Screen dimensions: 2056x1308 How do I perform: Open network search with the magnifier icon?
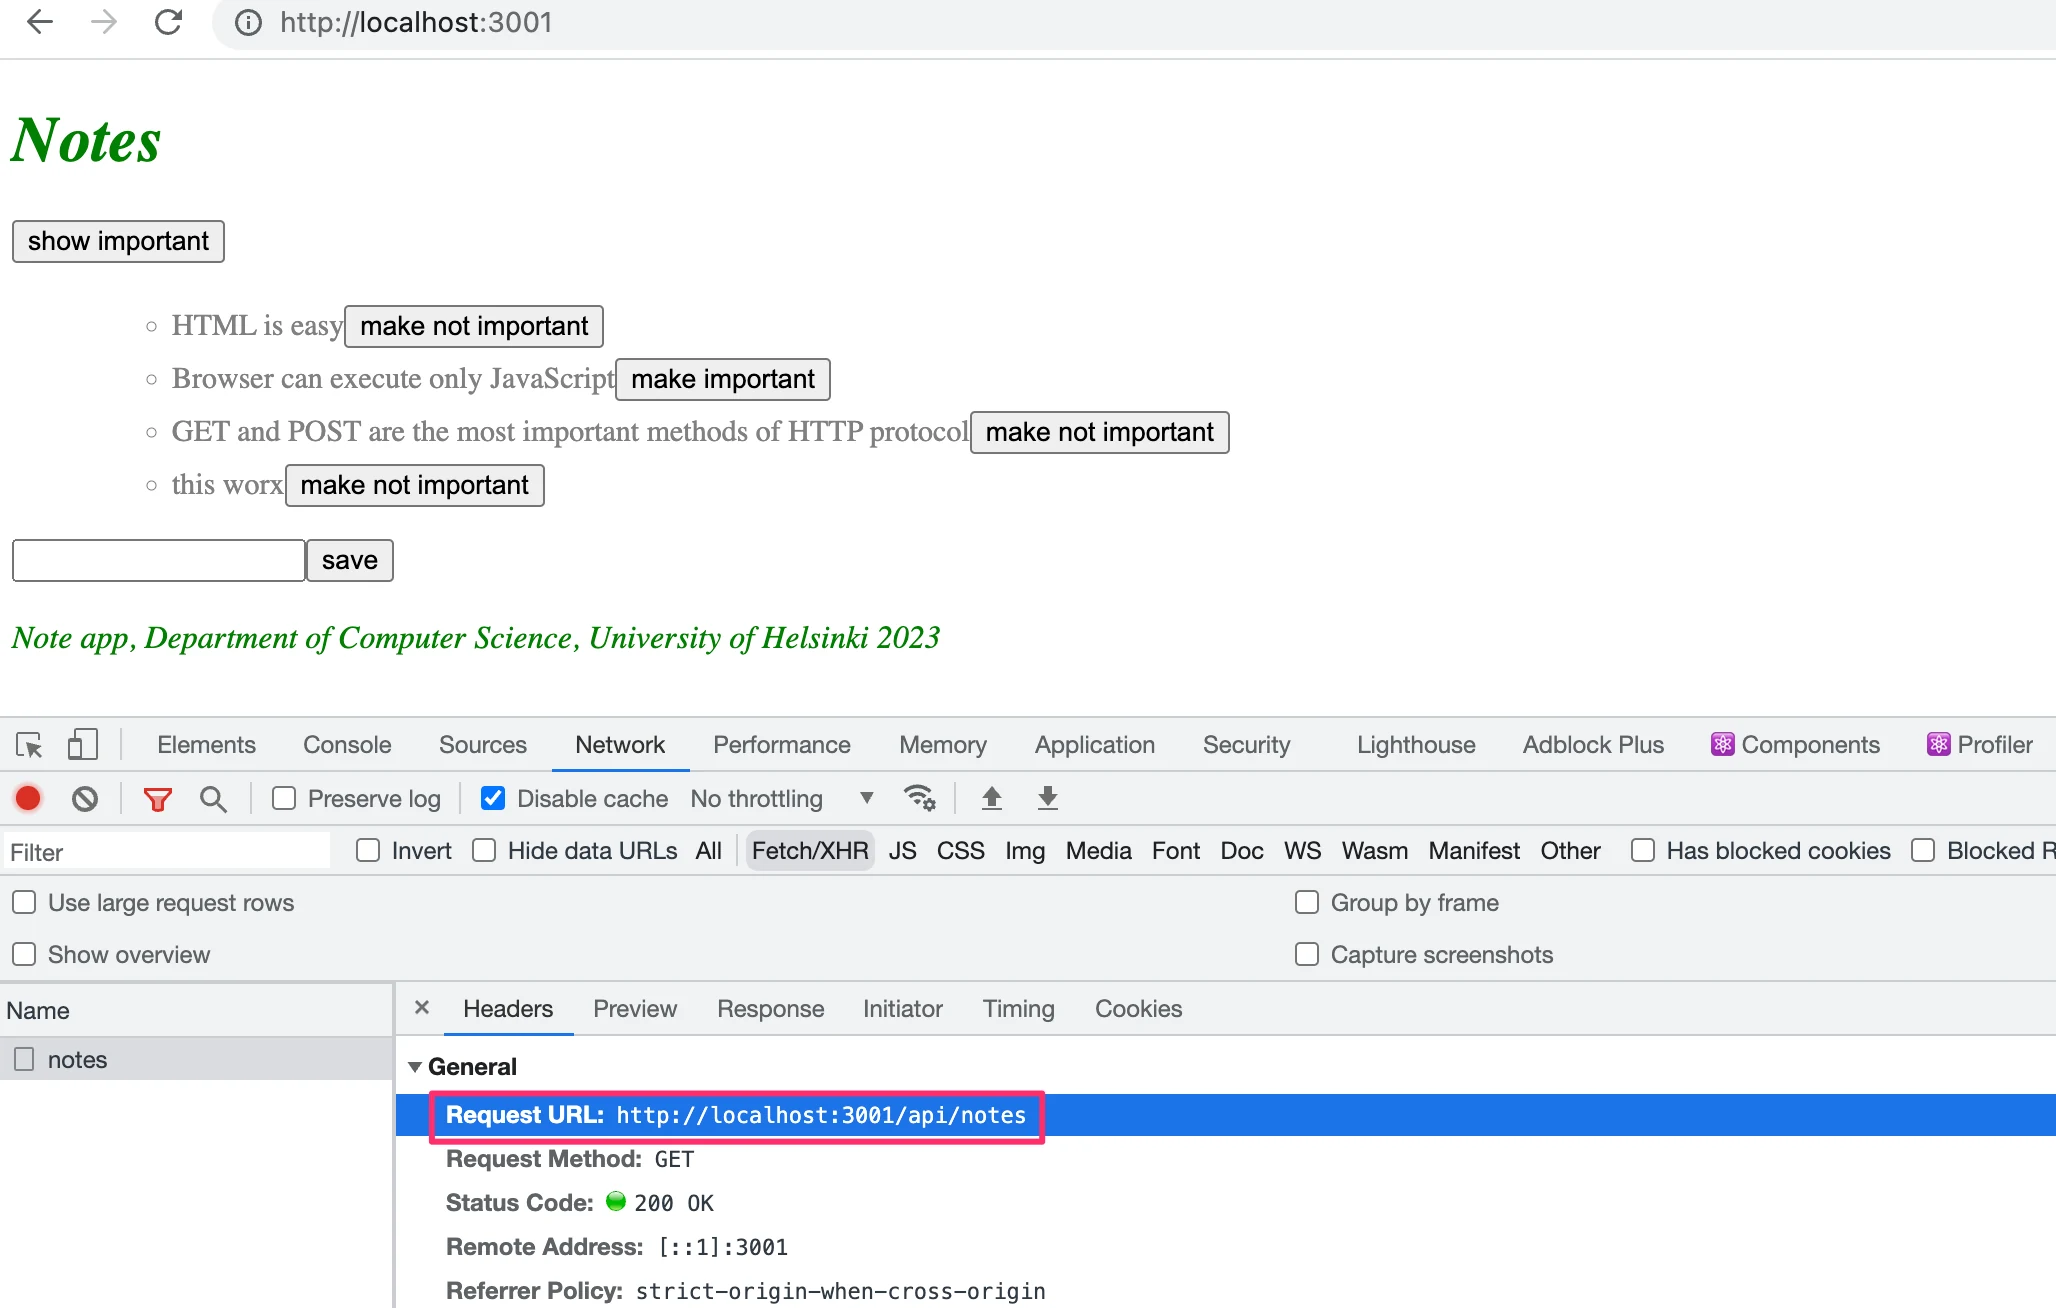tap(213, 798)
